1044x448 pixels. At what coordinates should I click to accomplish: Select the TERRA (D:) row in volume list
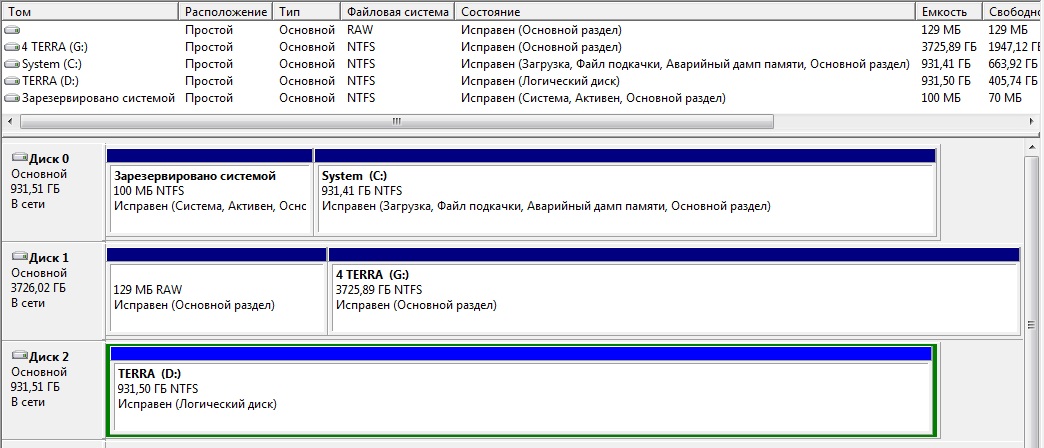pyautogui.click(x=522, y=81)
